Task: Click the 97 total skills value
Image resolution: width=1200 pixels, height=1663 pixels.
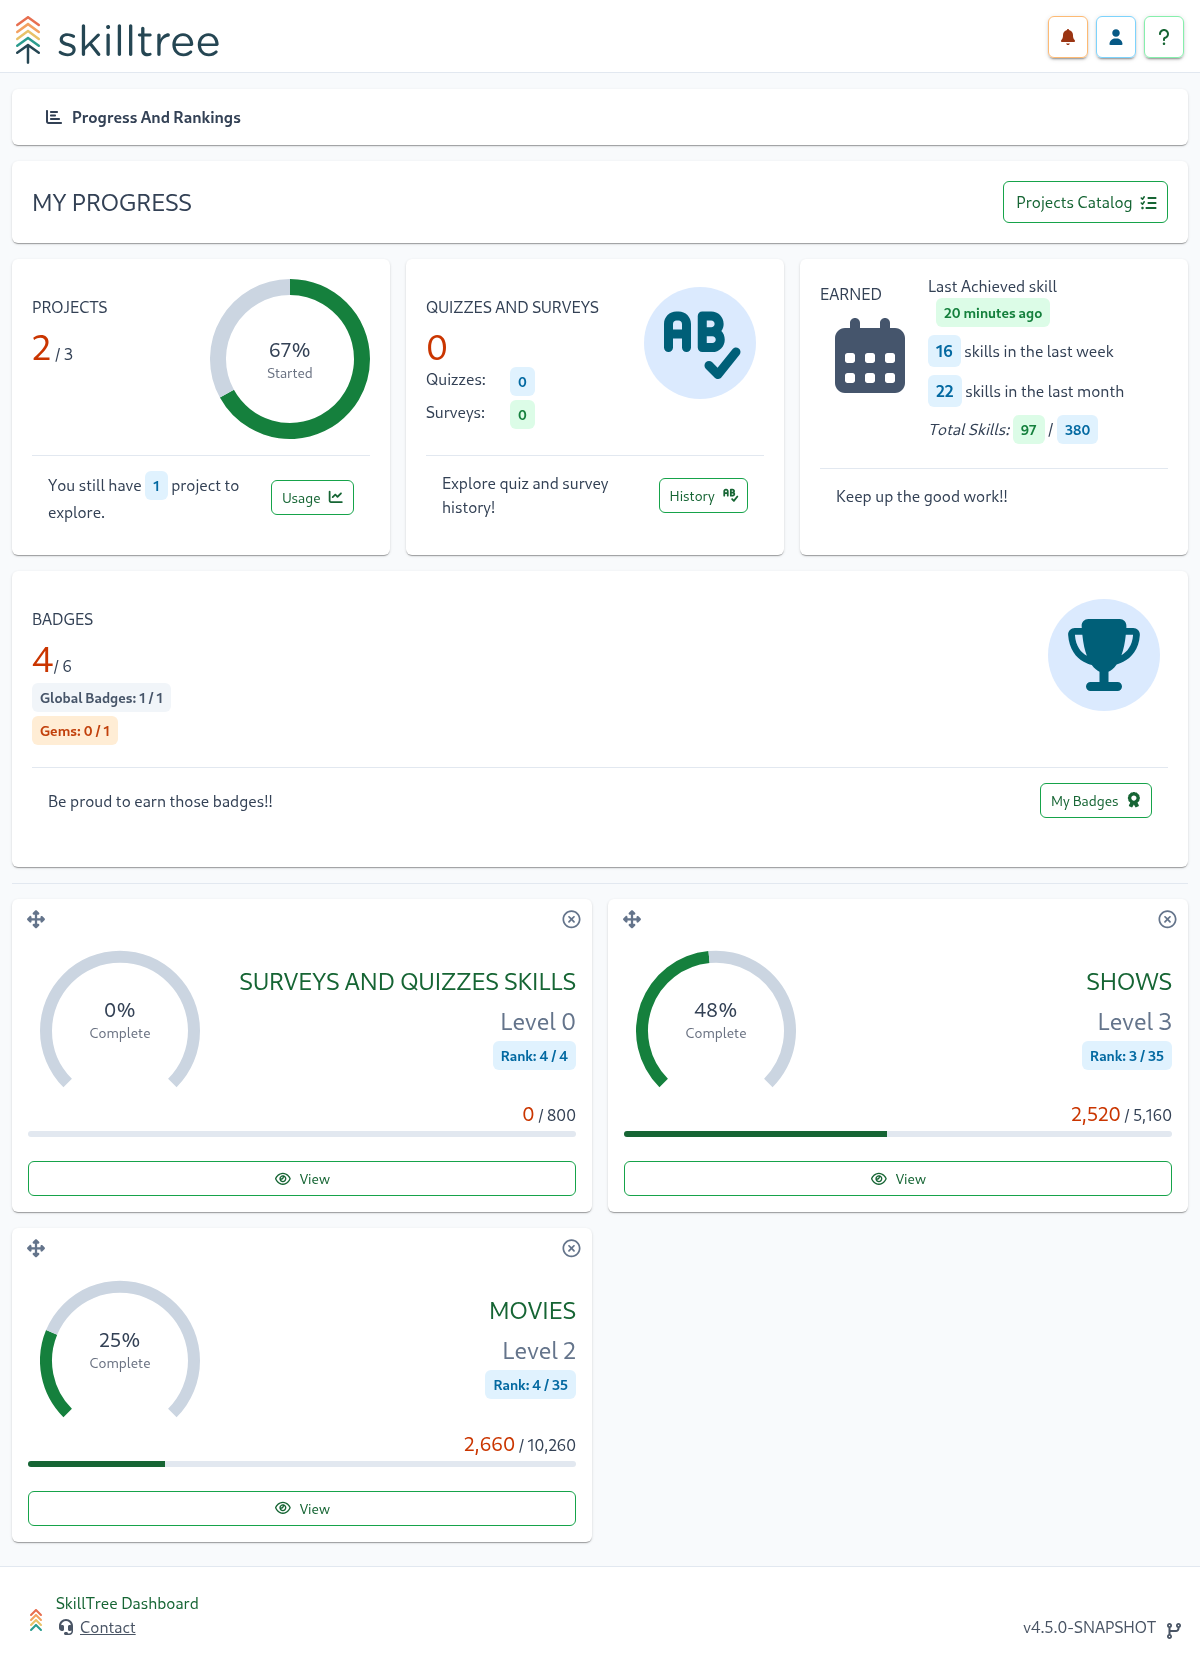Action: click(x=1028, y=430)
